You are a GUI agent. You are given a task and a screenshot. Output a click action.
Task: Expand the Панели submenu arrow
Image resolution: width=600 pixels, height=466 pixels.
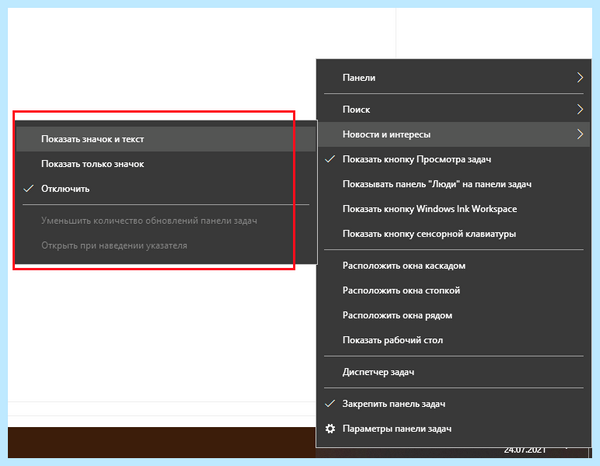(x=580, y=78)
